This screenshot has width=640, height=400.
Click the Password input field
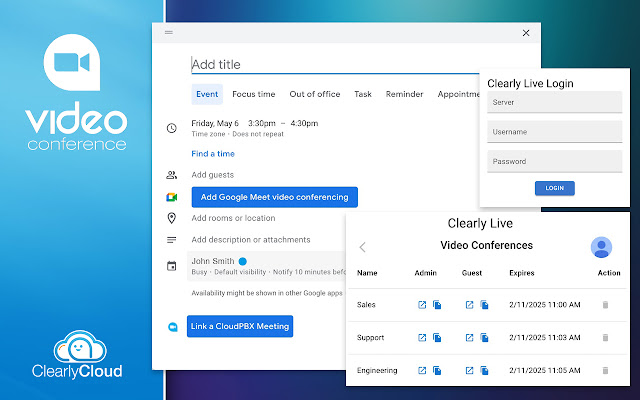click(x=554, y=161)
